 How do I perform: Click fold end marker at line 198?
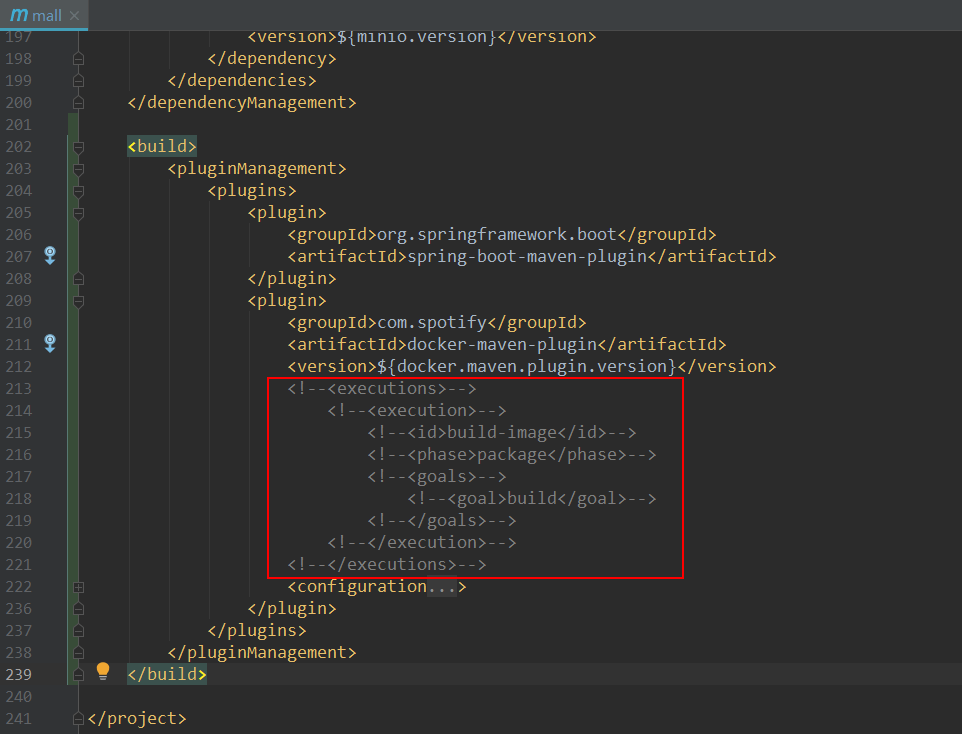(x=79, y=59)
